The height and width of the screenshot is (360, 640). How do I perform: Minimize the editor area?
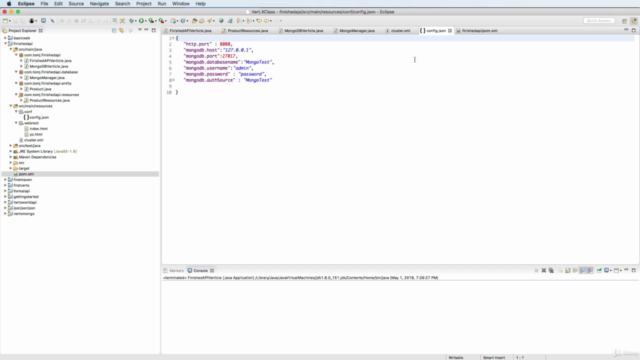pos(626,30)
